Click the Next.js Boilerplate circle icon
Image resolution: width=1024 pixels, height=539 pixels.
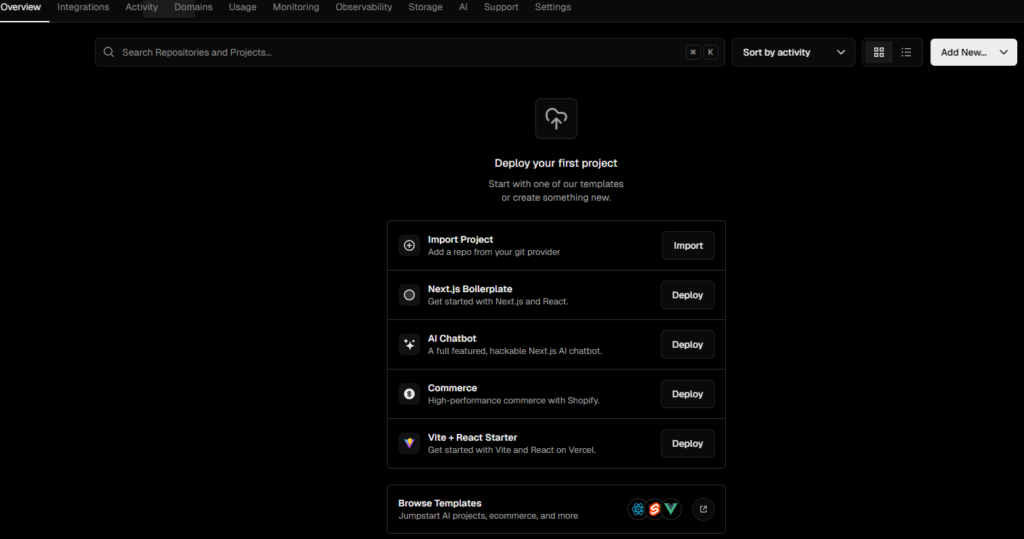tap(409, 295)
